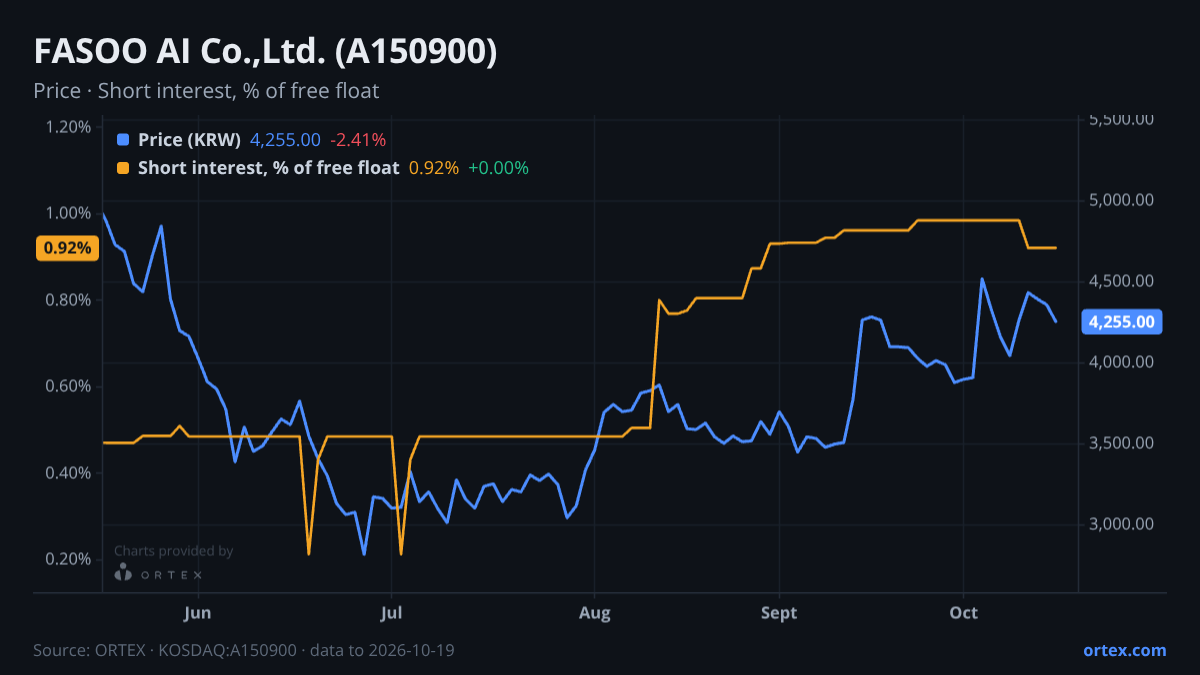This screenshot has height=675, width=1200.
Task: Click the 4,255.00 value in the legend
Action: point(285,140)
